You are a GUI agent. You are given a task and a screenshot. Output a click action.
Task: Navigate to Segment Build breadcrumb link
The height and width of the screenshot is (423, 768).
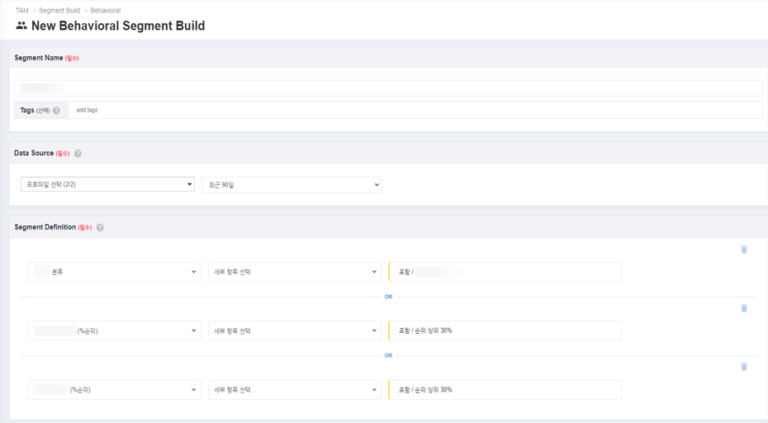(59, 10)
